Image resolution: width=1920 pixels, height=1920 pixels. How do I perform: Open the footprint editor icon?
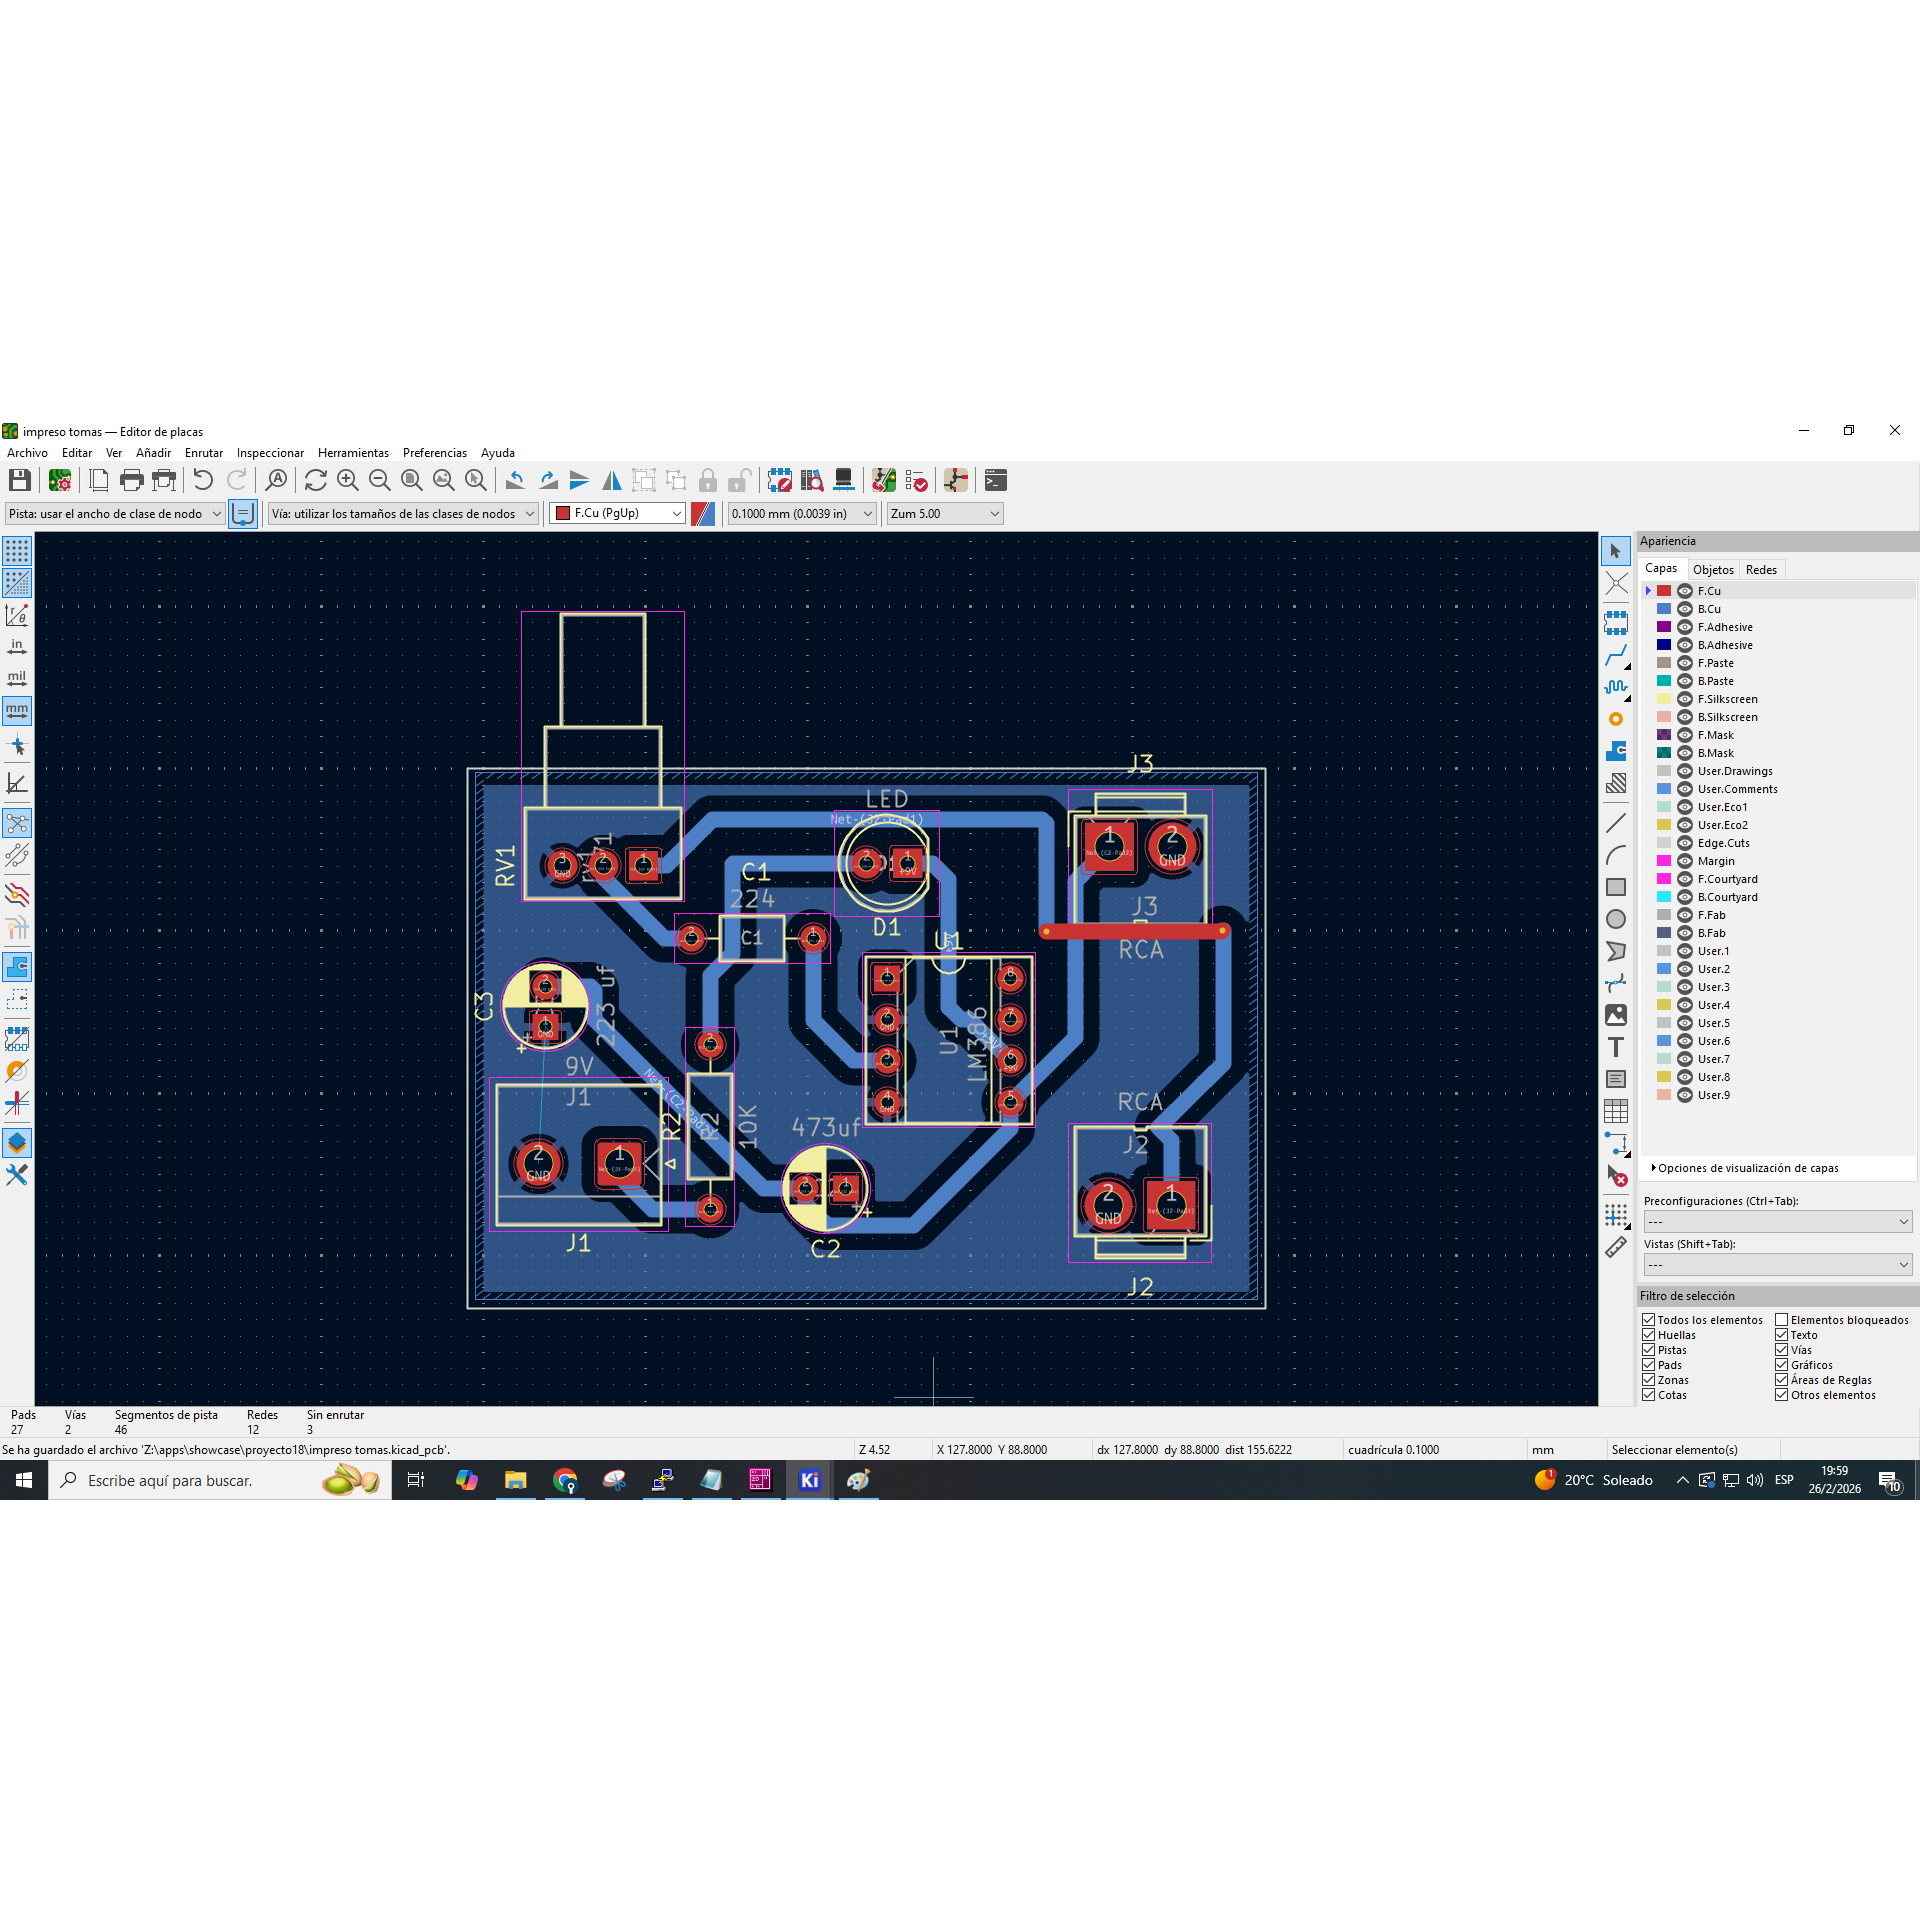[x=781, y=481]
